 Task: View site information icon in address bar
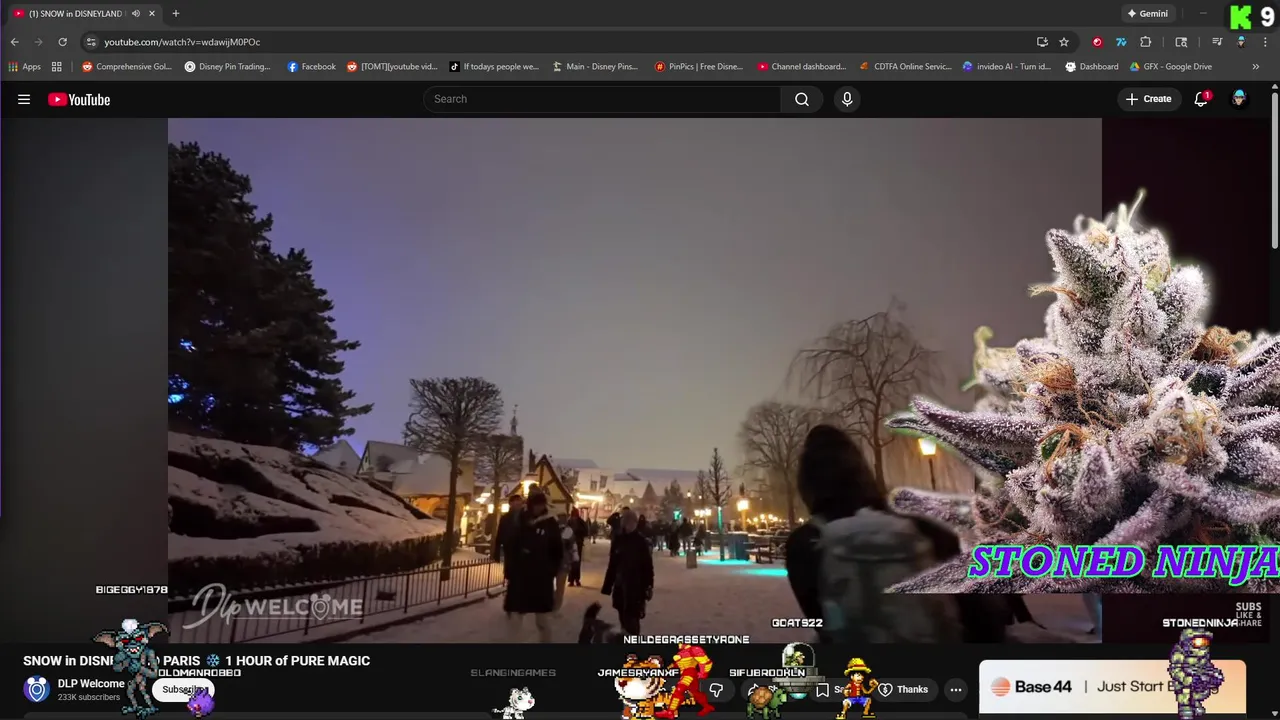[x=91, y=42]
